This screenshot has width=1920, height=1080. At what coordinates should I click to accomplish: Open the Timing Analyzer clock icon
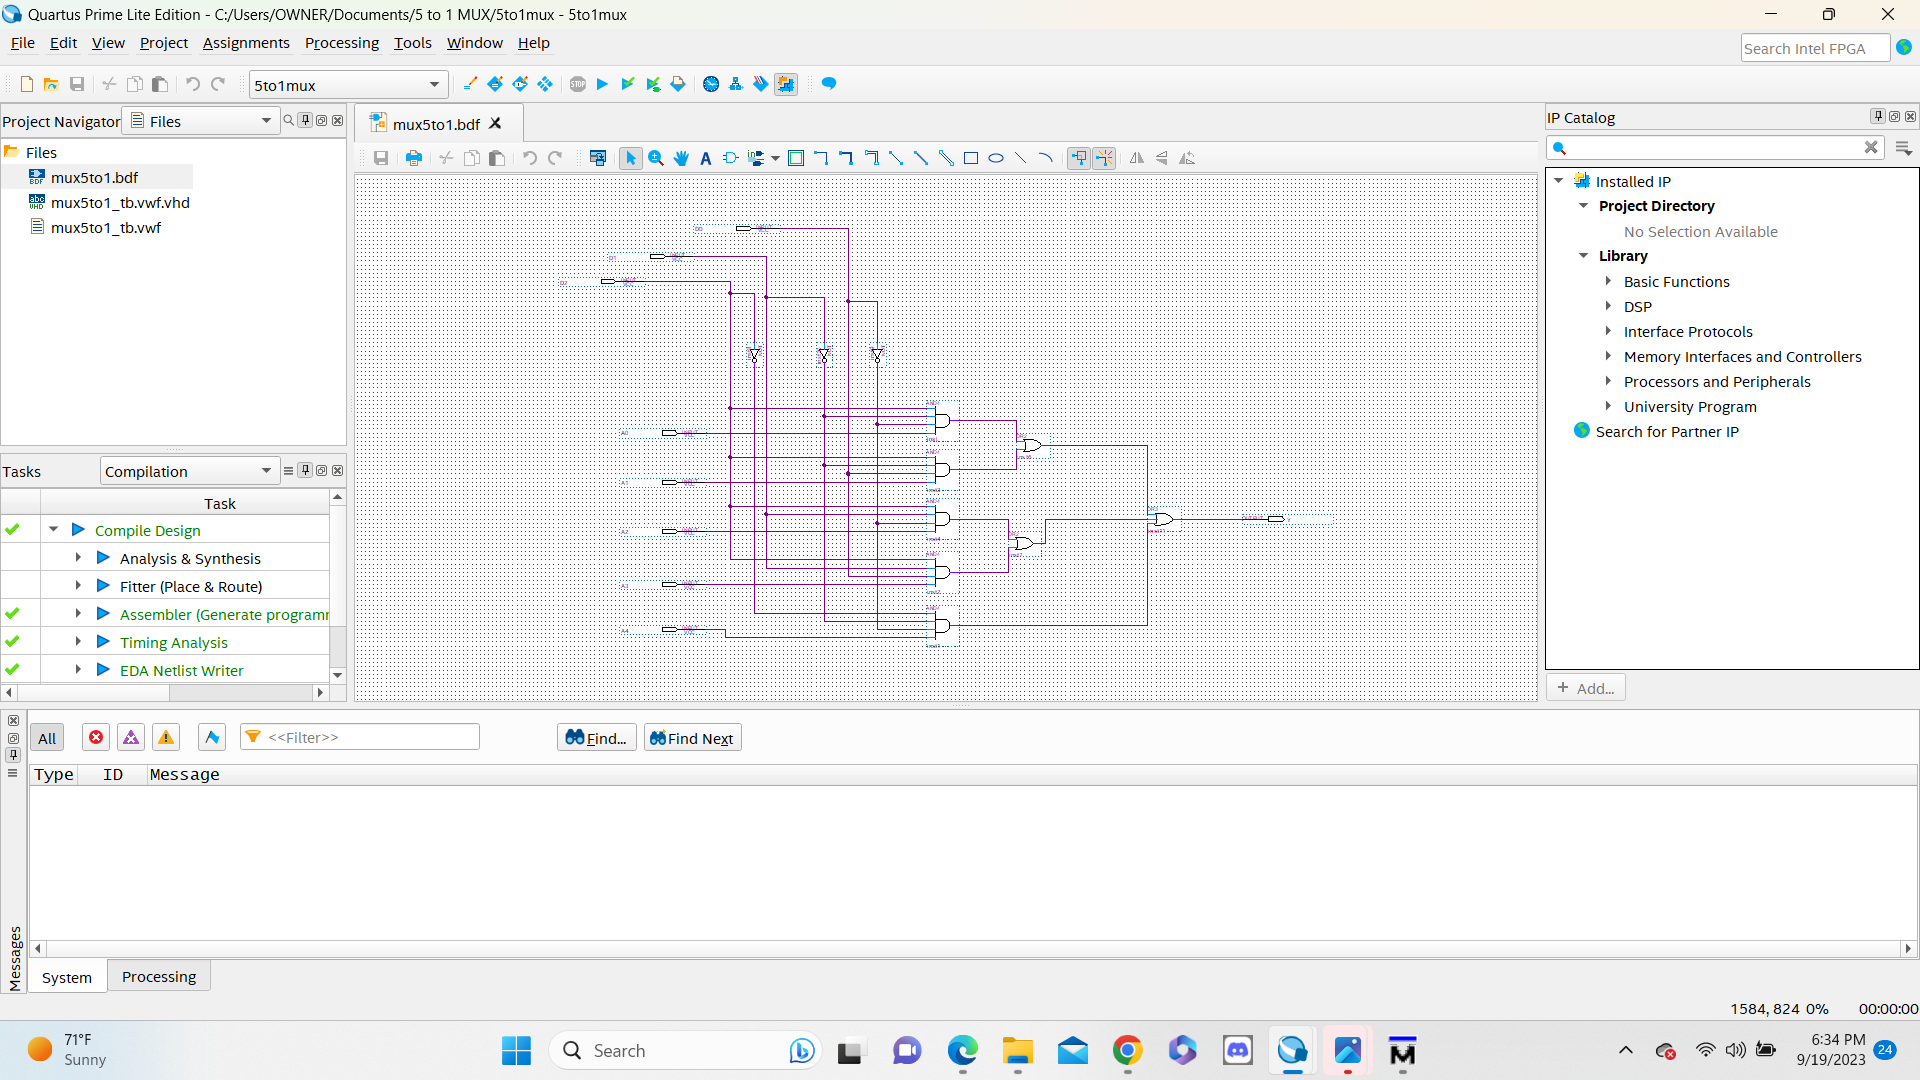(711, 84)
